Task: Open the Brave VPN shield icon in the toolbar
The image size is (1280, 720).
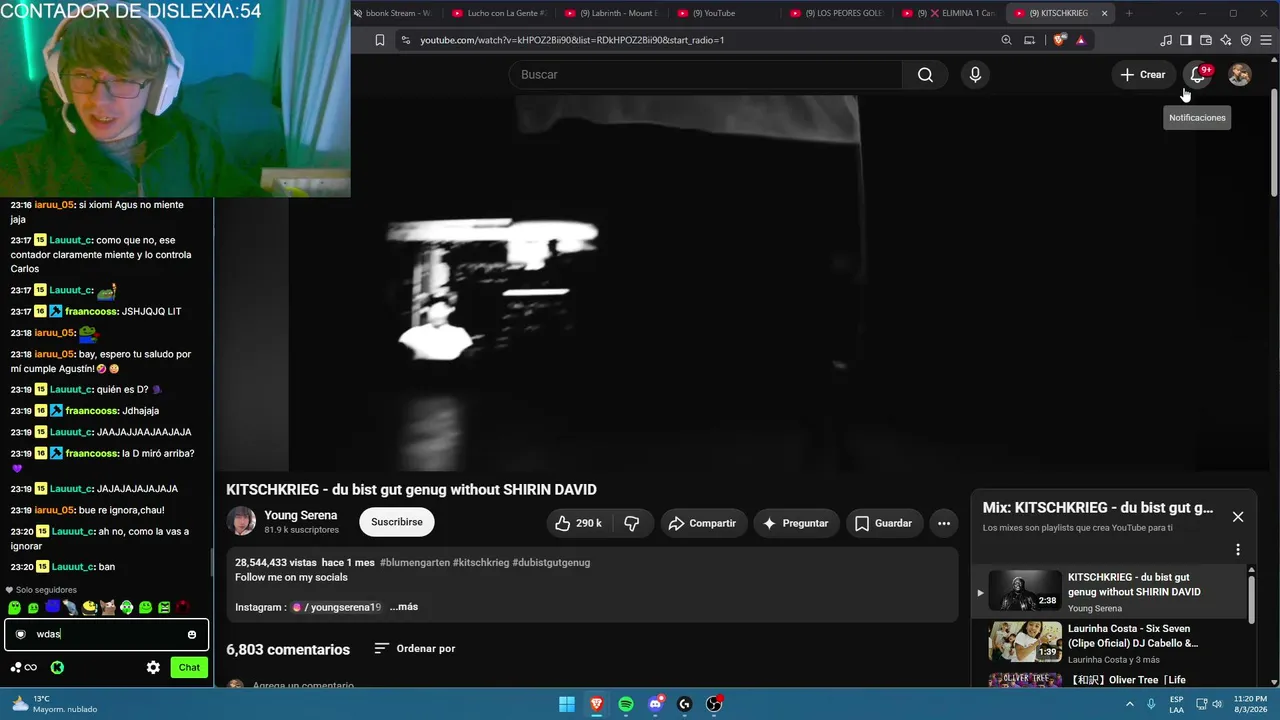Action: pos(1246,40)
